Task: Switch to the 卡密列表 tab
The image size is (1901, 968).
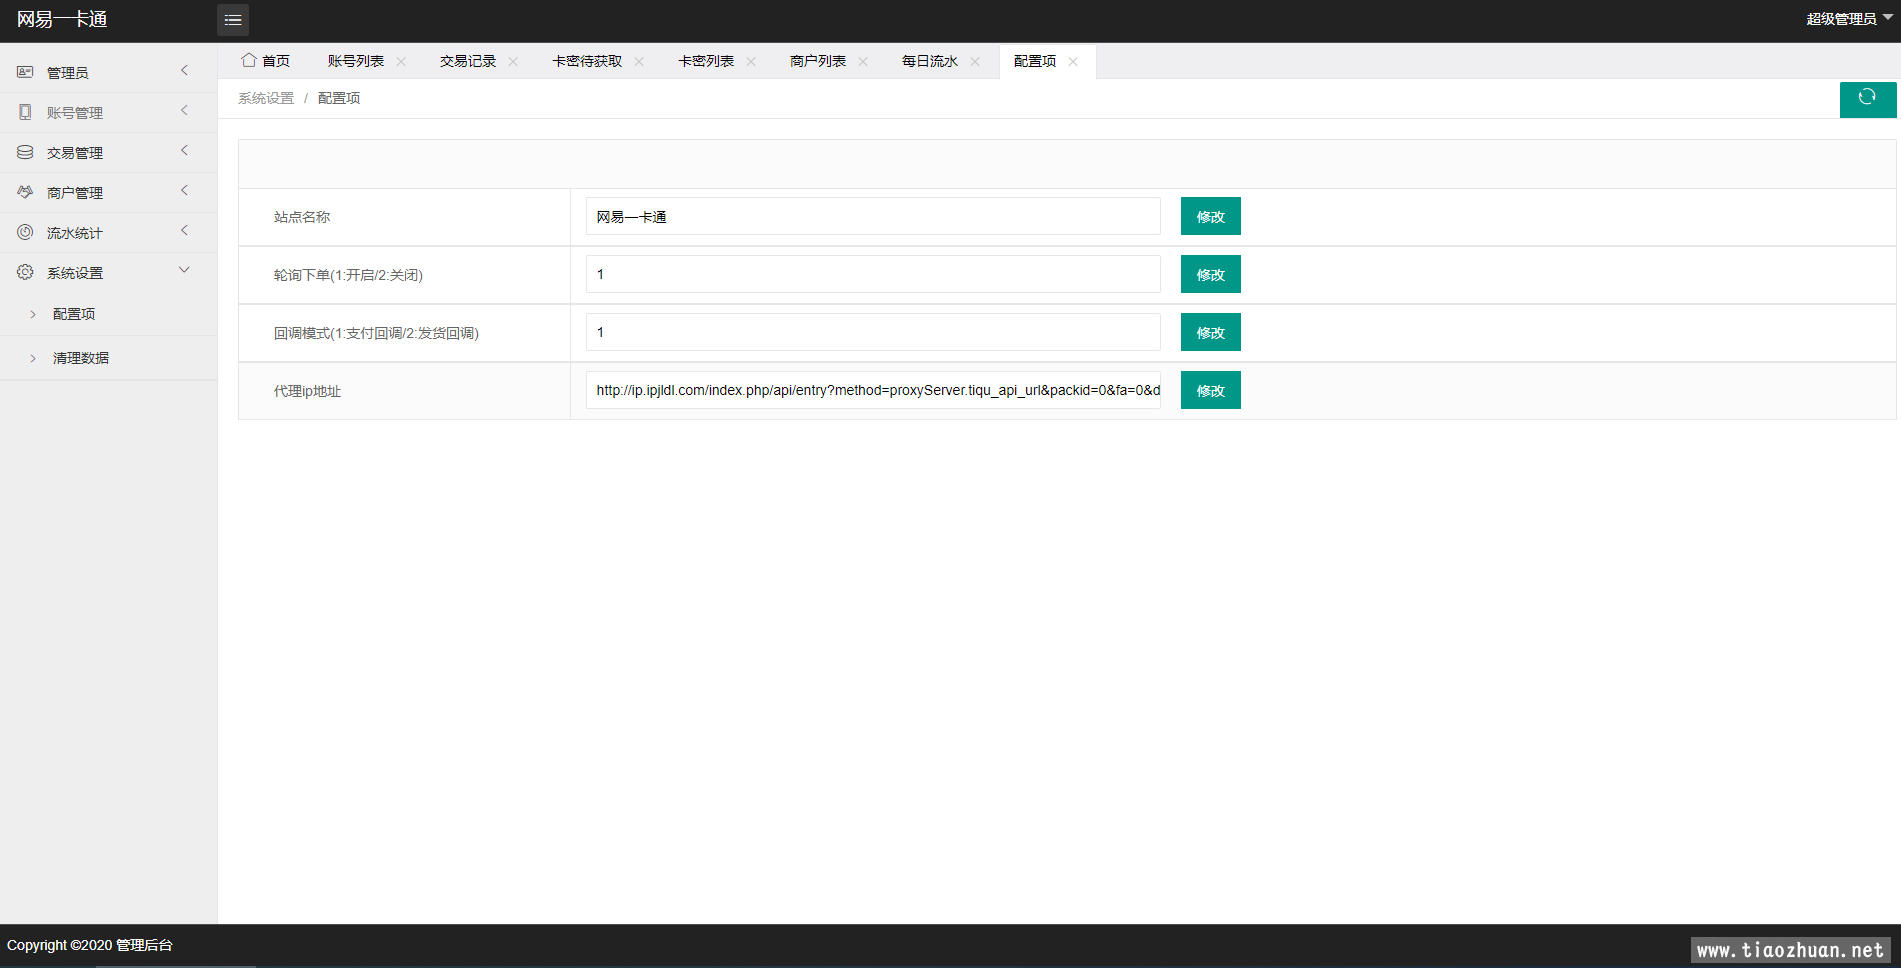Action: pyautogui.click(x=706, y=61)
